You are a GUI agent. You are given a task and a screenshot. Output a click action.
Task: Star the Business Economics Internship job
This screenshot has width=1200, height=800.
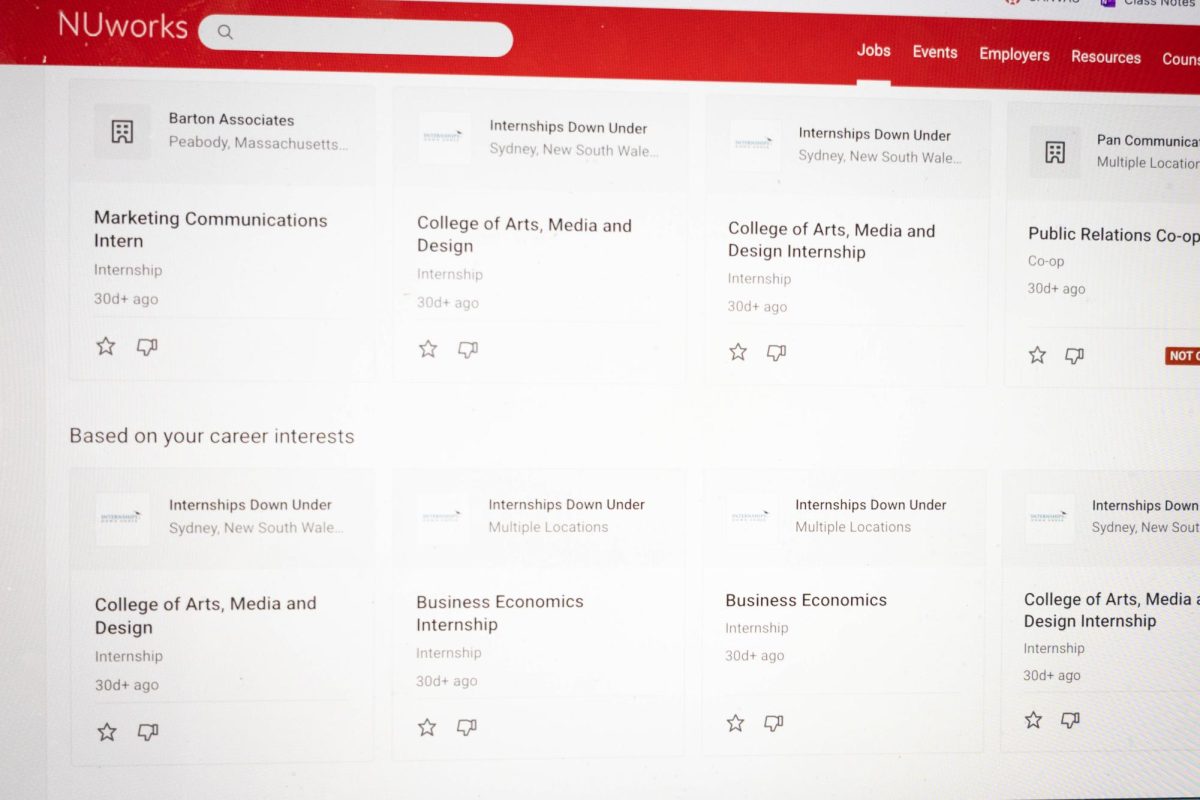click(x=427, y=727)
